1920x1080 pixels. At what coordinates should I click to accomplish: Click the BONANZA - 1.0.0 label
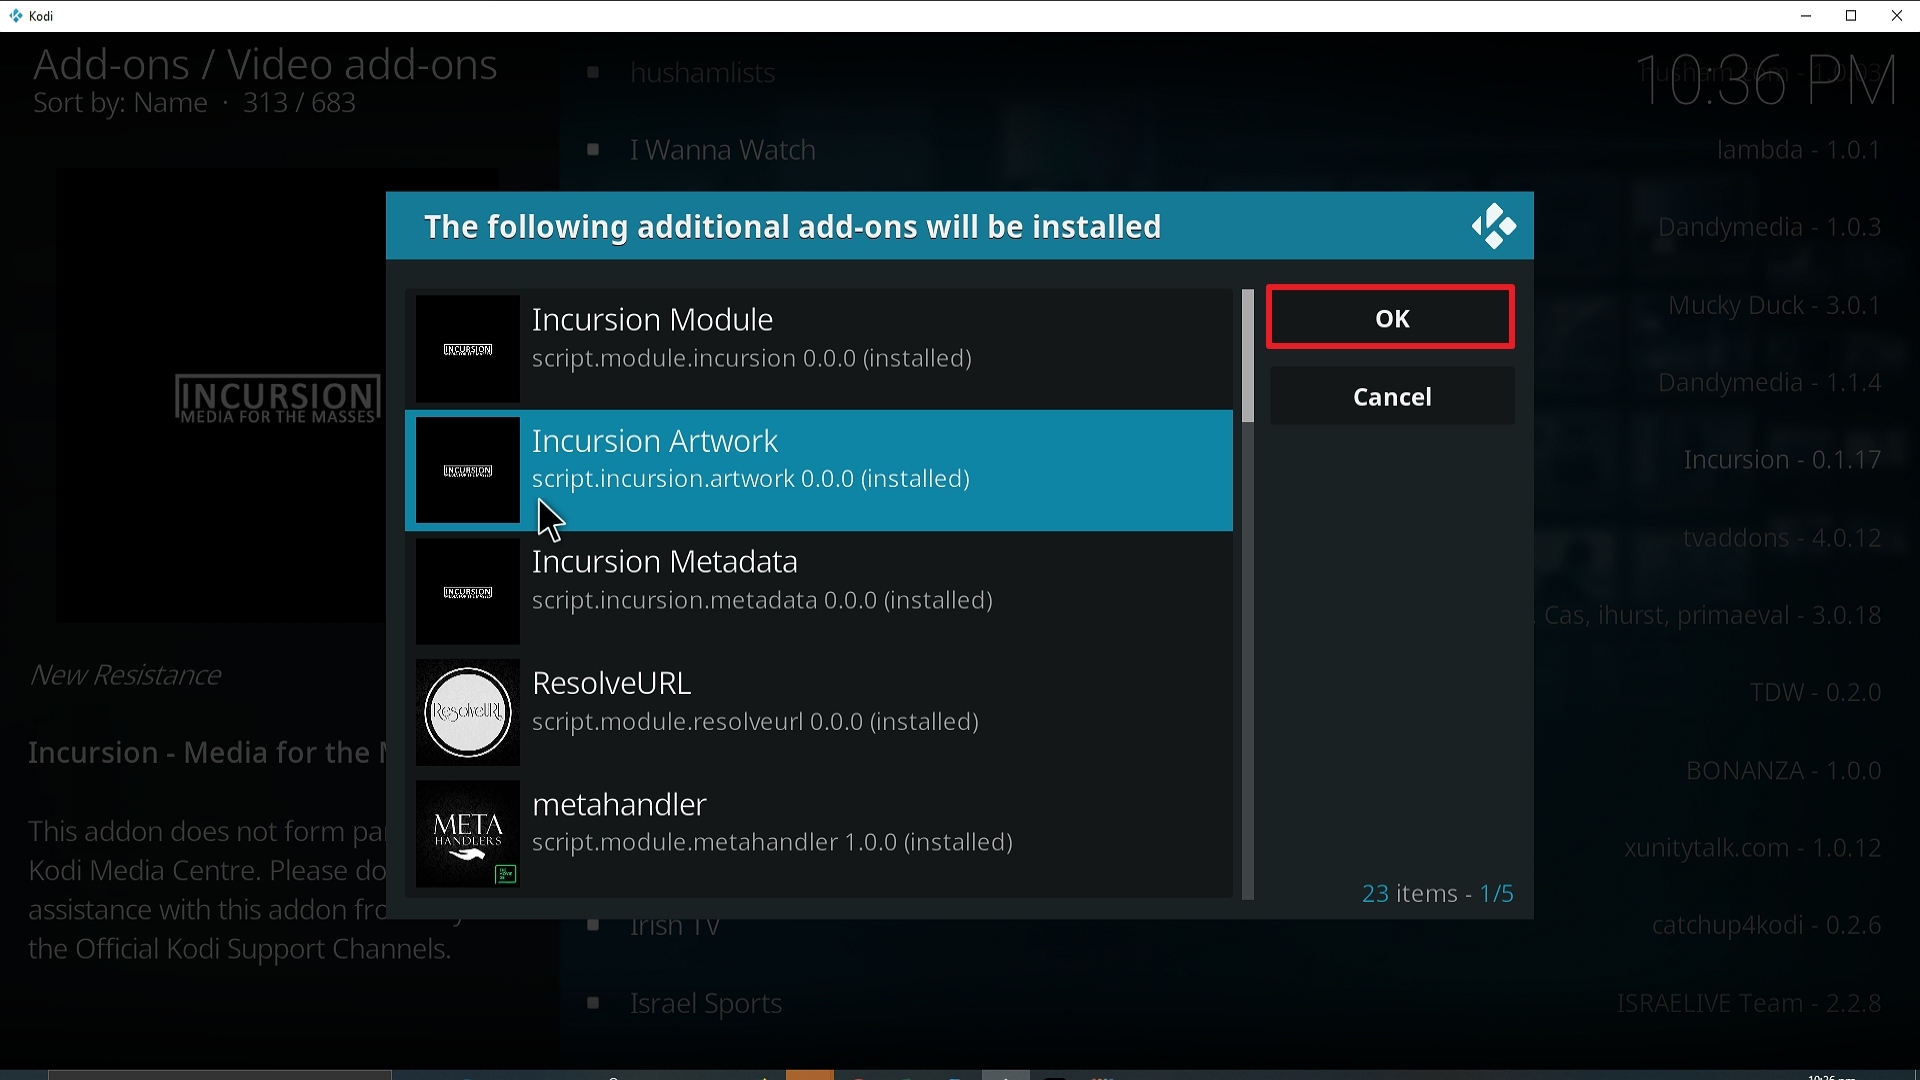tap(1784, 771)
